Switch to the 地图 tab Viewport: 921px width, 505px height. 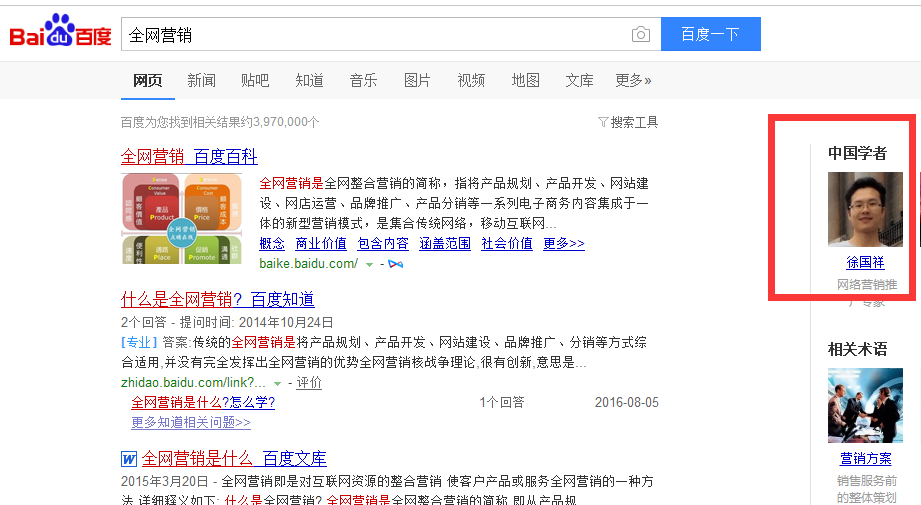(526, 80)
